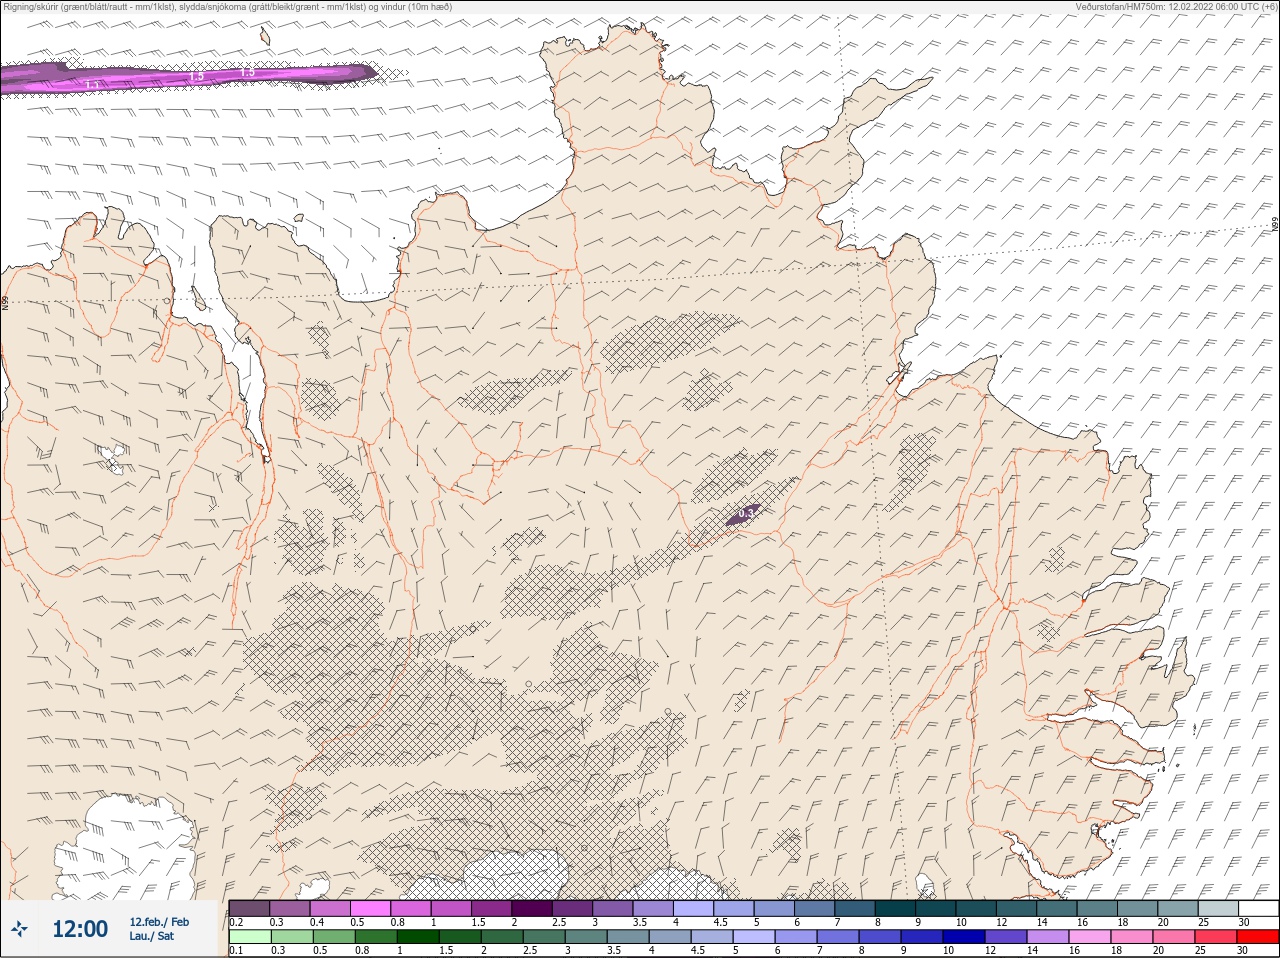Click the navy blue swatch labeled 10 in lower legend
1280x958 pixels.
point(963,937)
